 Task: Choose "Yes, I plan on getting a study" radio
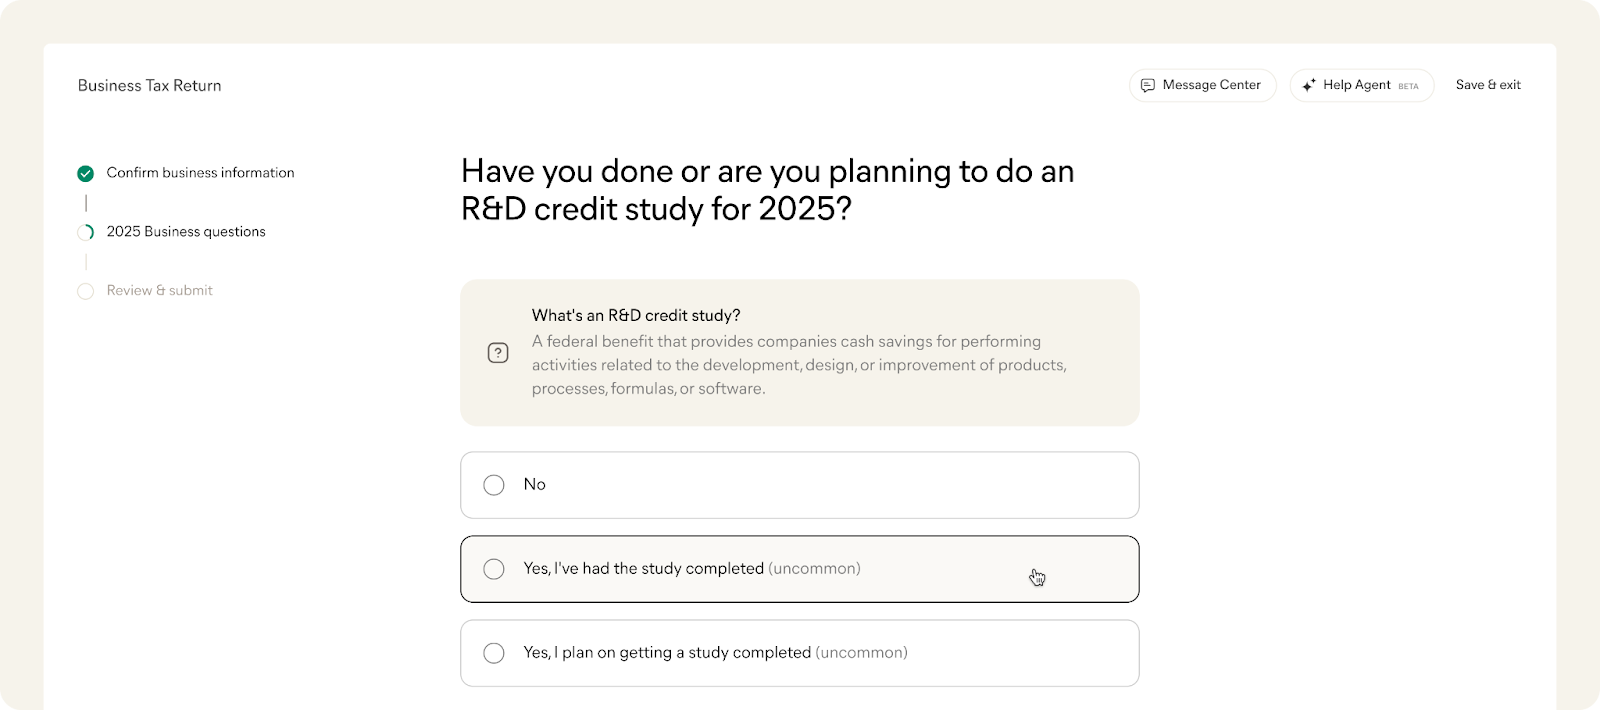click(x=494, y=653)
